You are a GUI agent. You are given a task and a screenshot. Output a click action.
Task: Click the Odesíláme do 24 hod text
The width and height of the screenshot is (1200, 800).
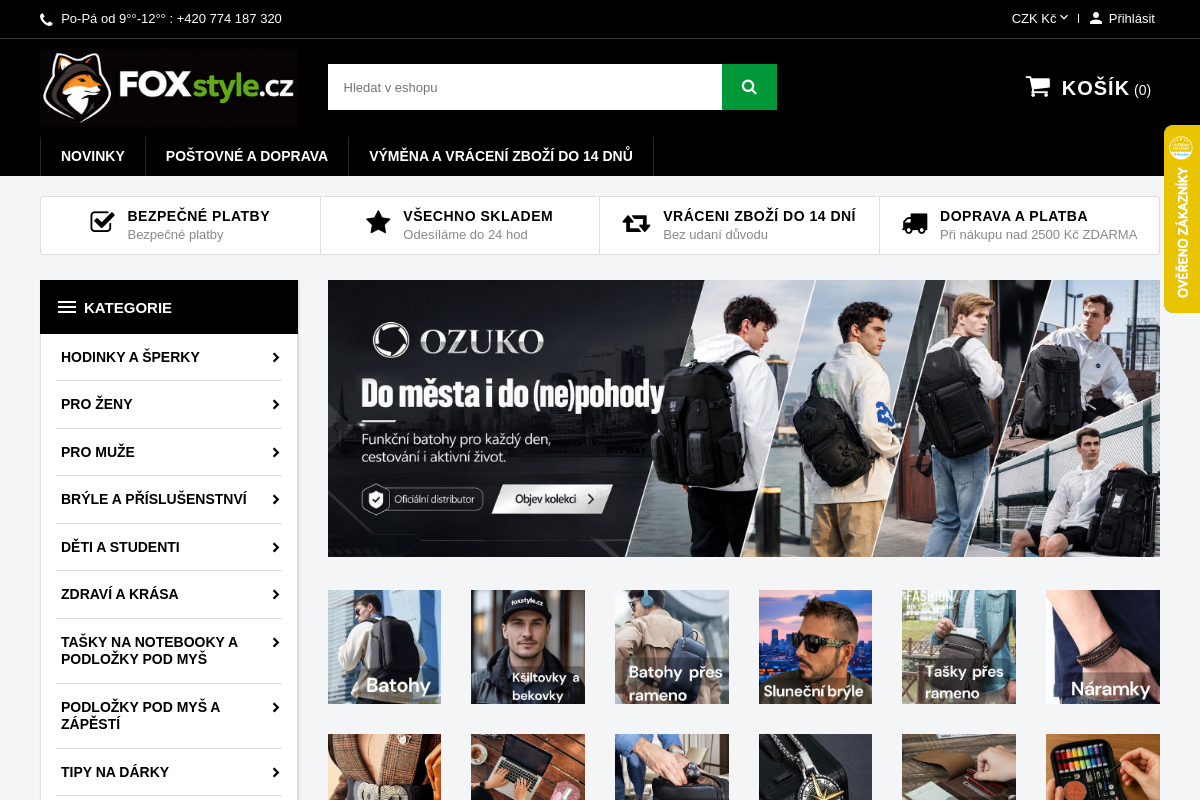[x=465, y=235]
